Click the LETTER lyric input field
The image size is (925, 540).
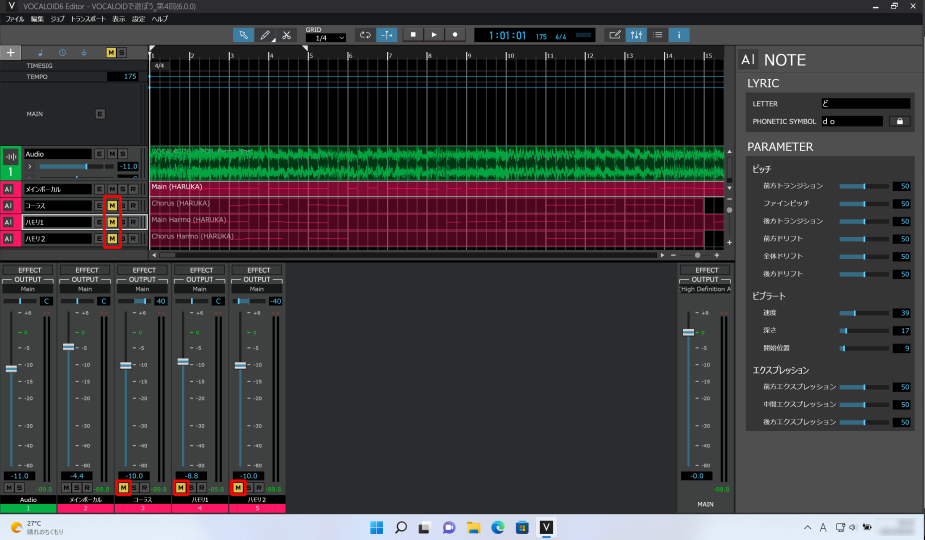pyautogui.click(x=865, y=103)
